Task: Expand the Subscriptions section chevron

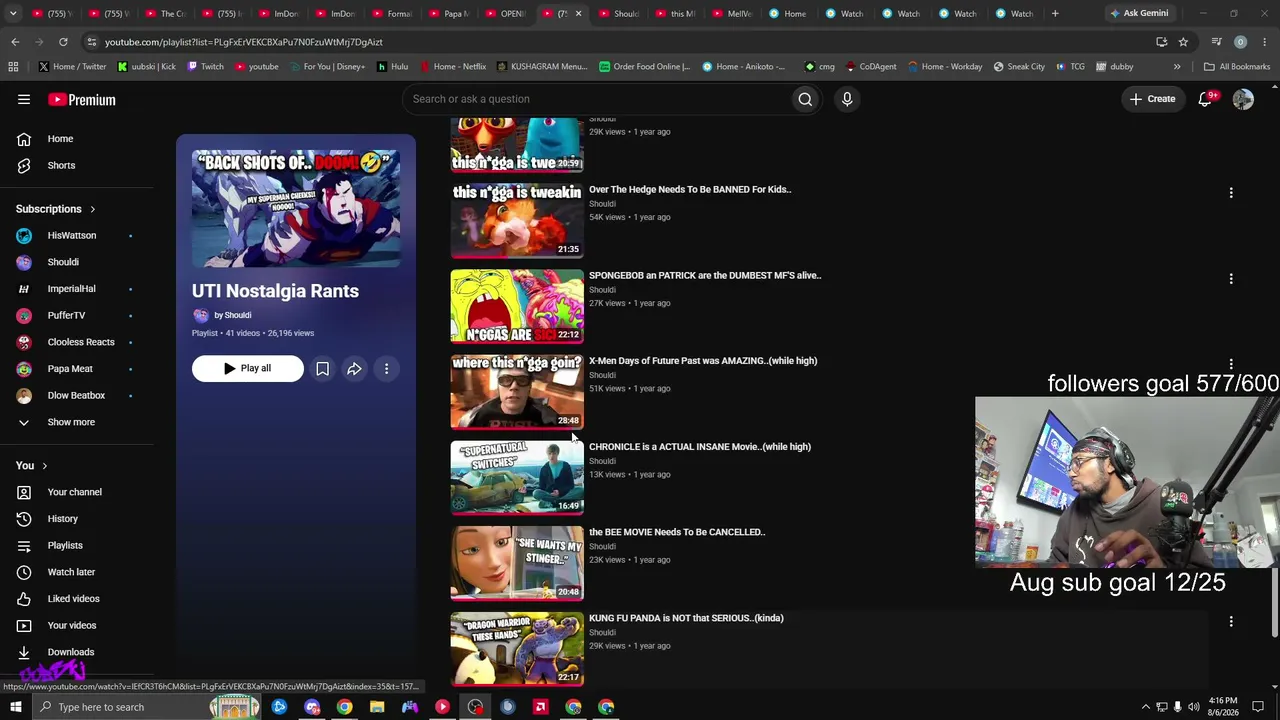Action: (x=92, y=209)
